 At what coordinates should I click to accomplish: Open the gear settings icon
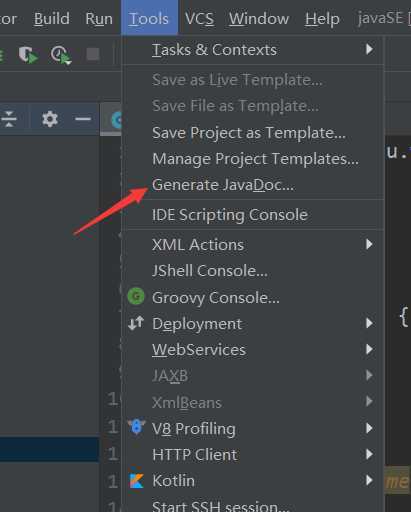click(x=50, y=119)
